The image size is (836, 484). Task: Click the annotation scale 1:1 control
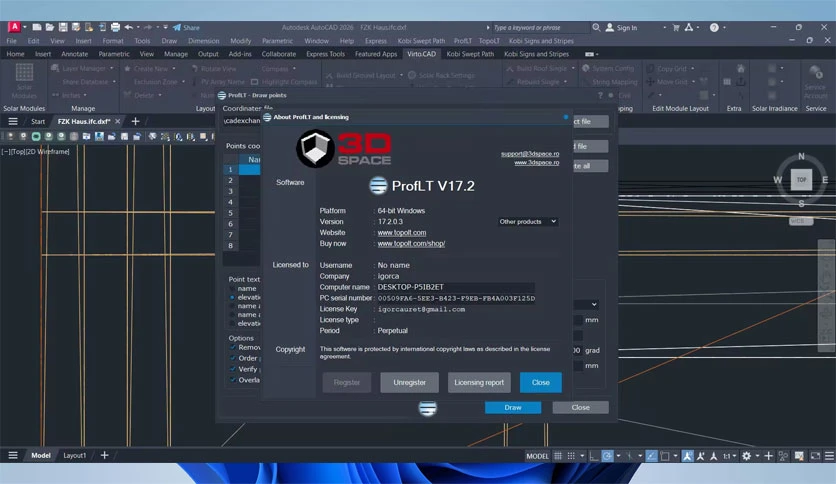point(727,456)
